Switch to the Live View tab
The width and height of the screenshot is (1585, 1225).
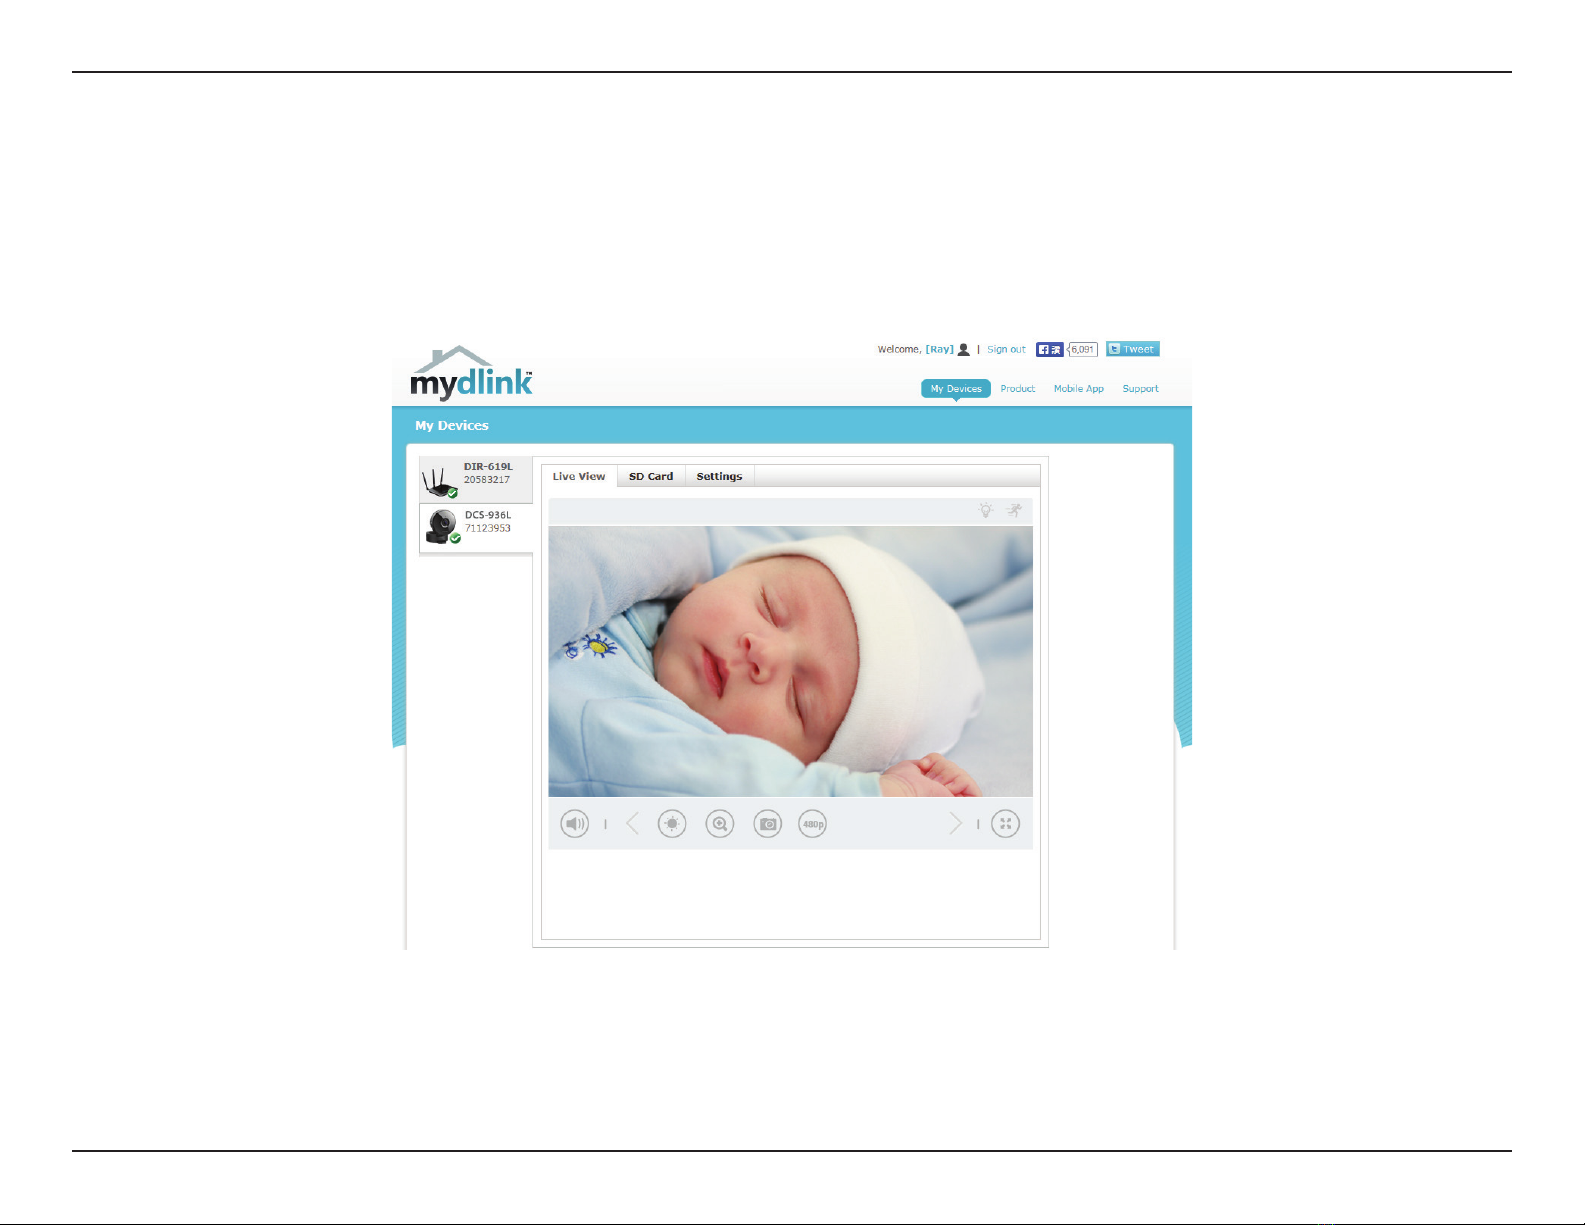coord(579,476)
